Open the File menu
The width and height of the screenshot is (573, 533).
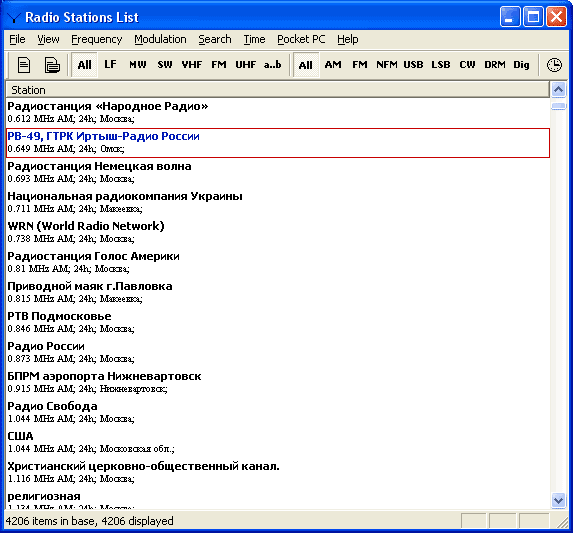pyautogui.click(x=17, y=39)
